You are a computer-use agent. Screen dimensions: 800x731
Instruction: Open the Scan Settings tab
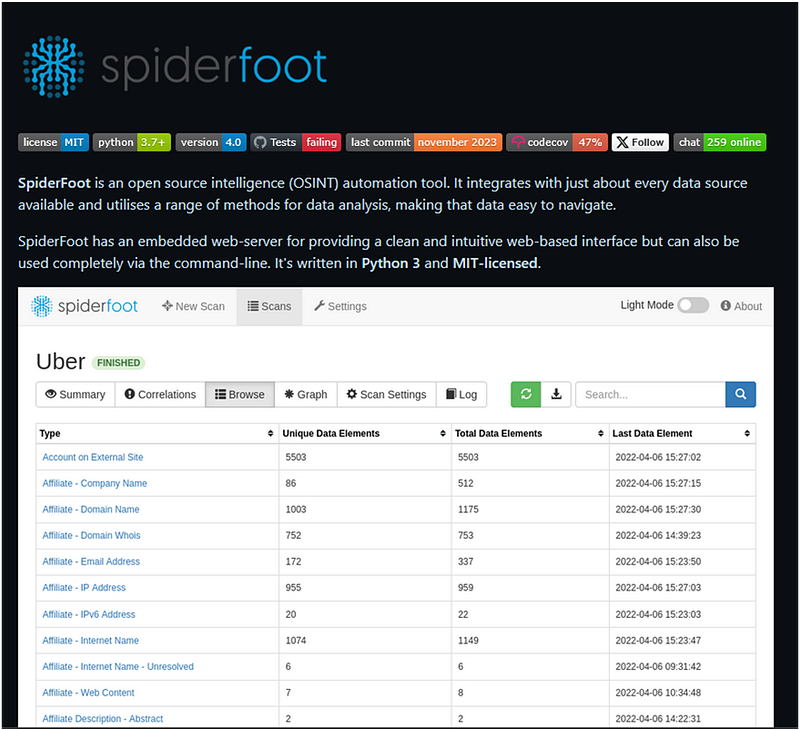[386, 394]
